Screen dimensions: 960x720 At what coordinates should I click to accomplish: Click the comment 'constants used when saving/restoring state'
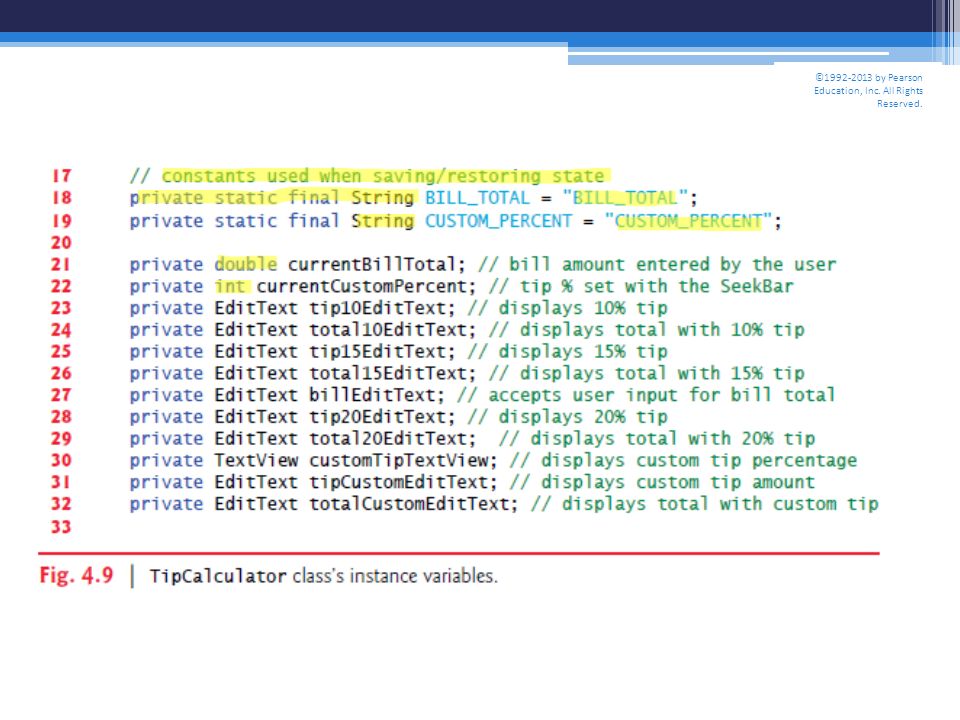pyautogui.click(x=383, y=176)
